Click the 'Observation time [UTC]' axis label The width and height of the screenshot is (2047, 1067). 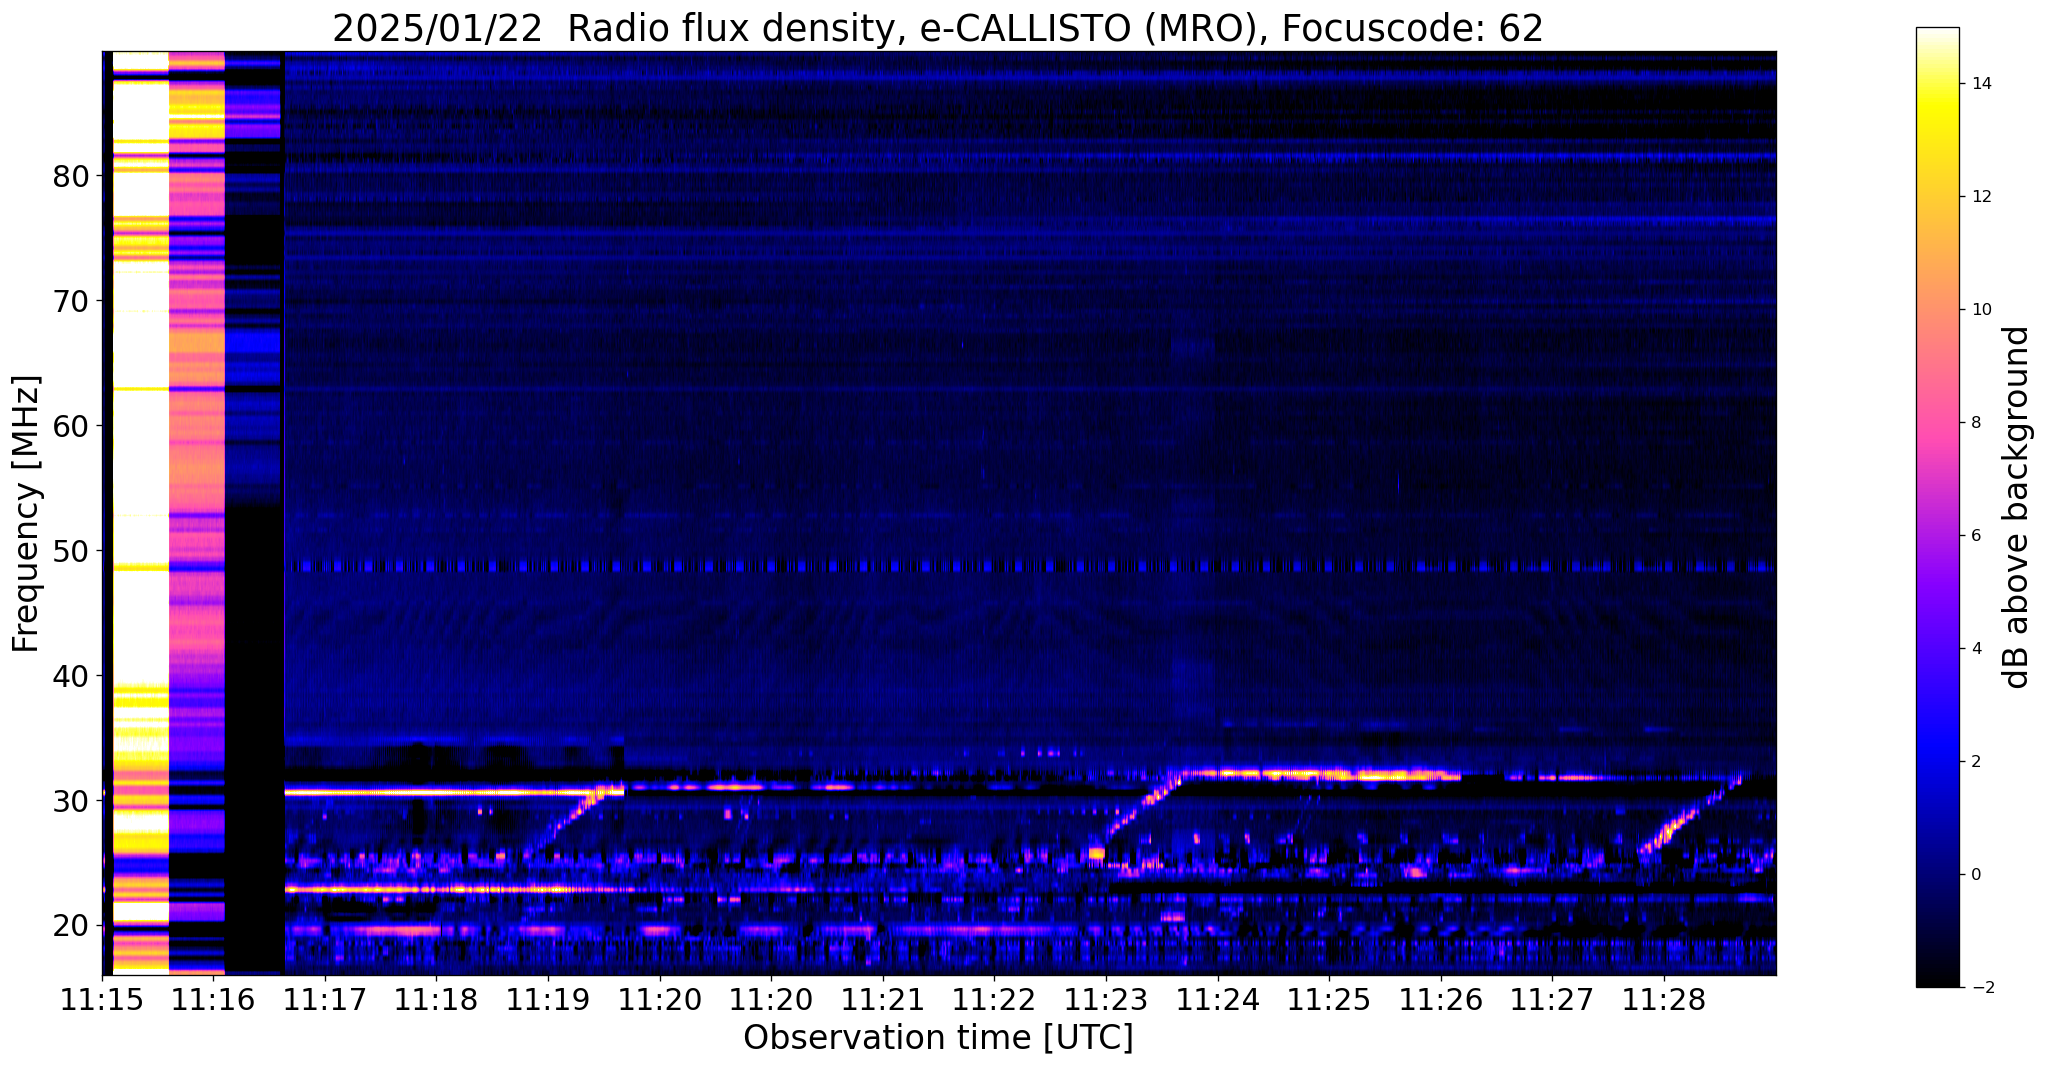coord(938,1038)
